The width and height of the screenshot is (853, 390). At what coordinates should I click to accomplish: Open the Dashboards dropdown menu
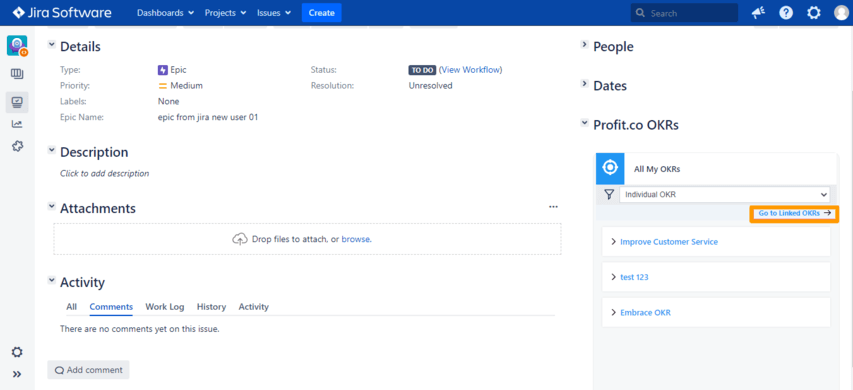(165, 13)
